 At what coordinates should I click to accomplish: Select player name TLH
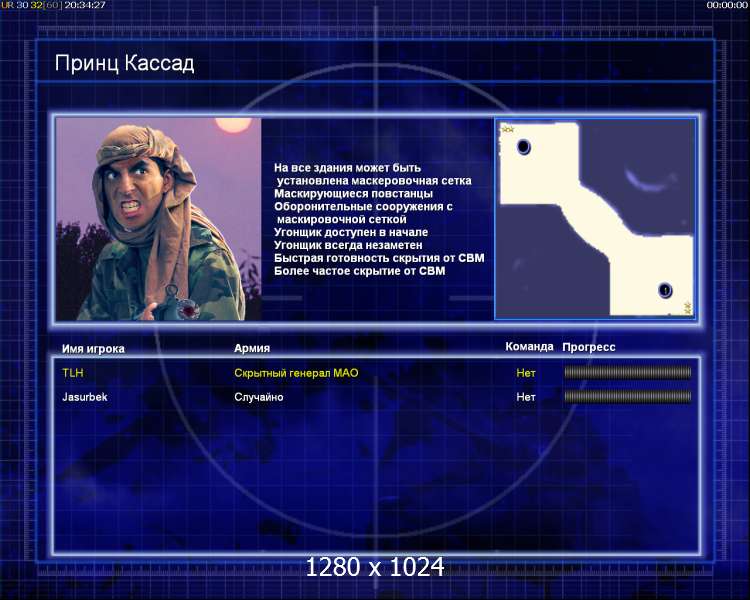click(73, 373)
